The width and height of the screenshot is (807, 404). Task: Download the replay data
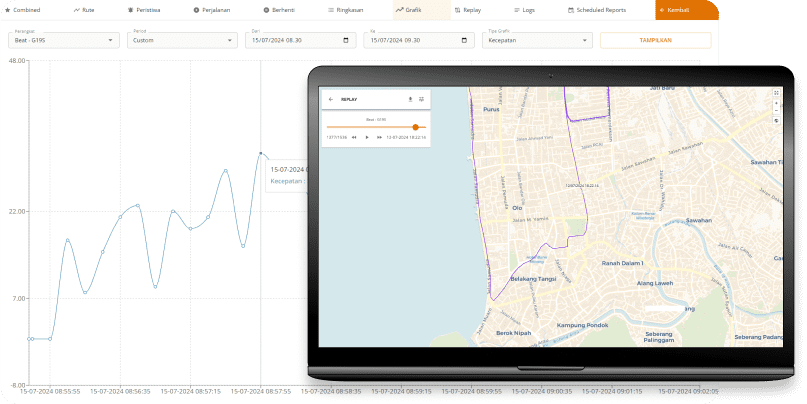[410, 100]
